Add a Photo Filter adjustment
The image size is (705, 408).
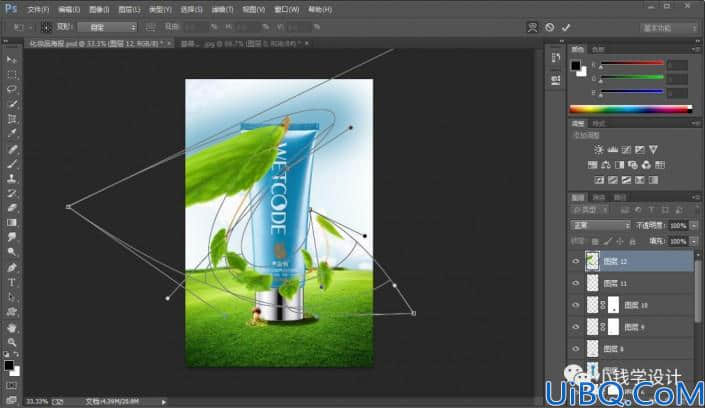pyautogui.click(x=633, y=165)
